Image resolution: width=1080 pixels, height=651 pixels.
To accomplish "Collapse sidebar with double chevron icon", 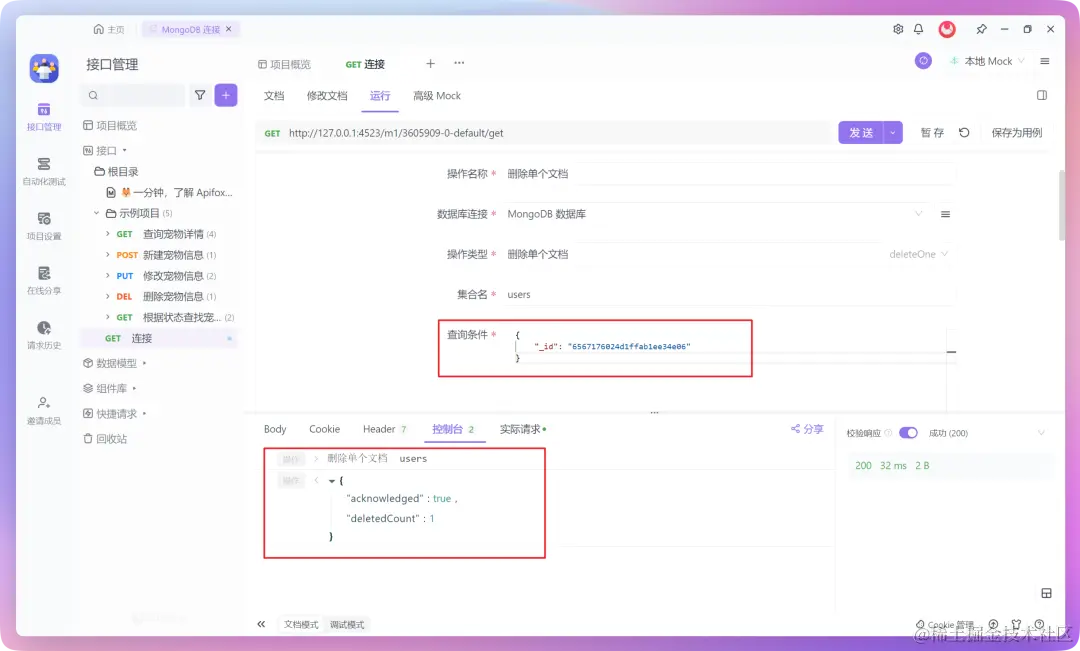I will point(261,624).
